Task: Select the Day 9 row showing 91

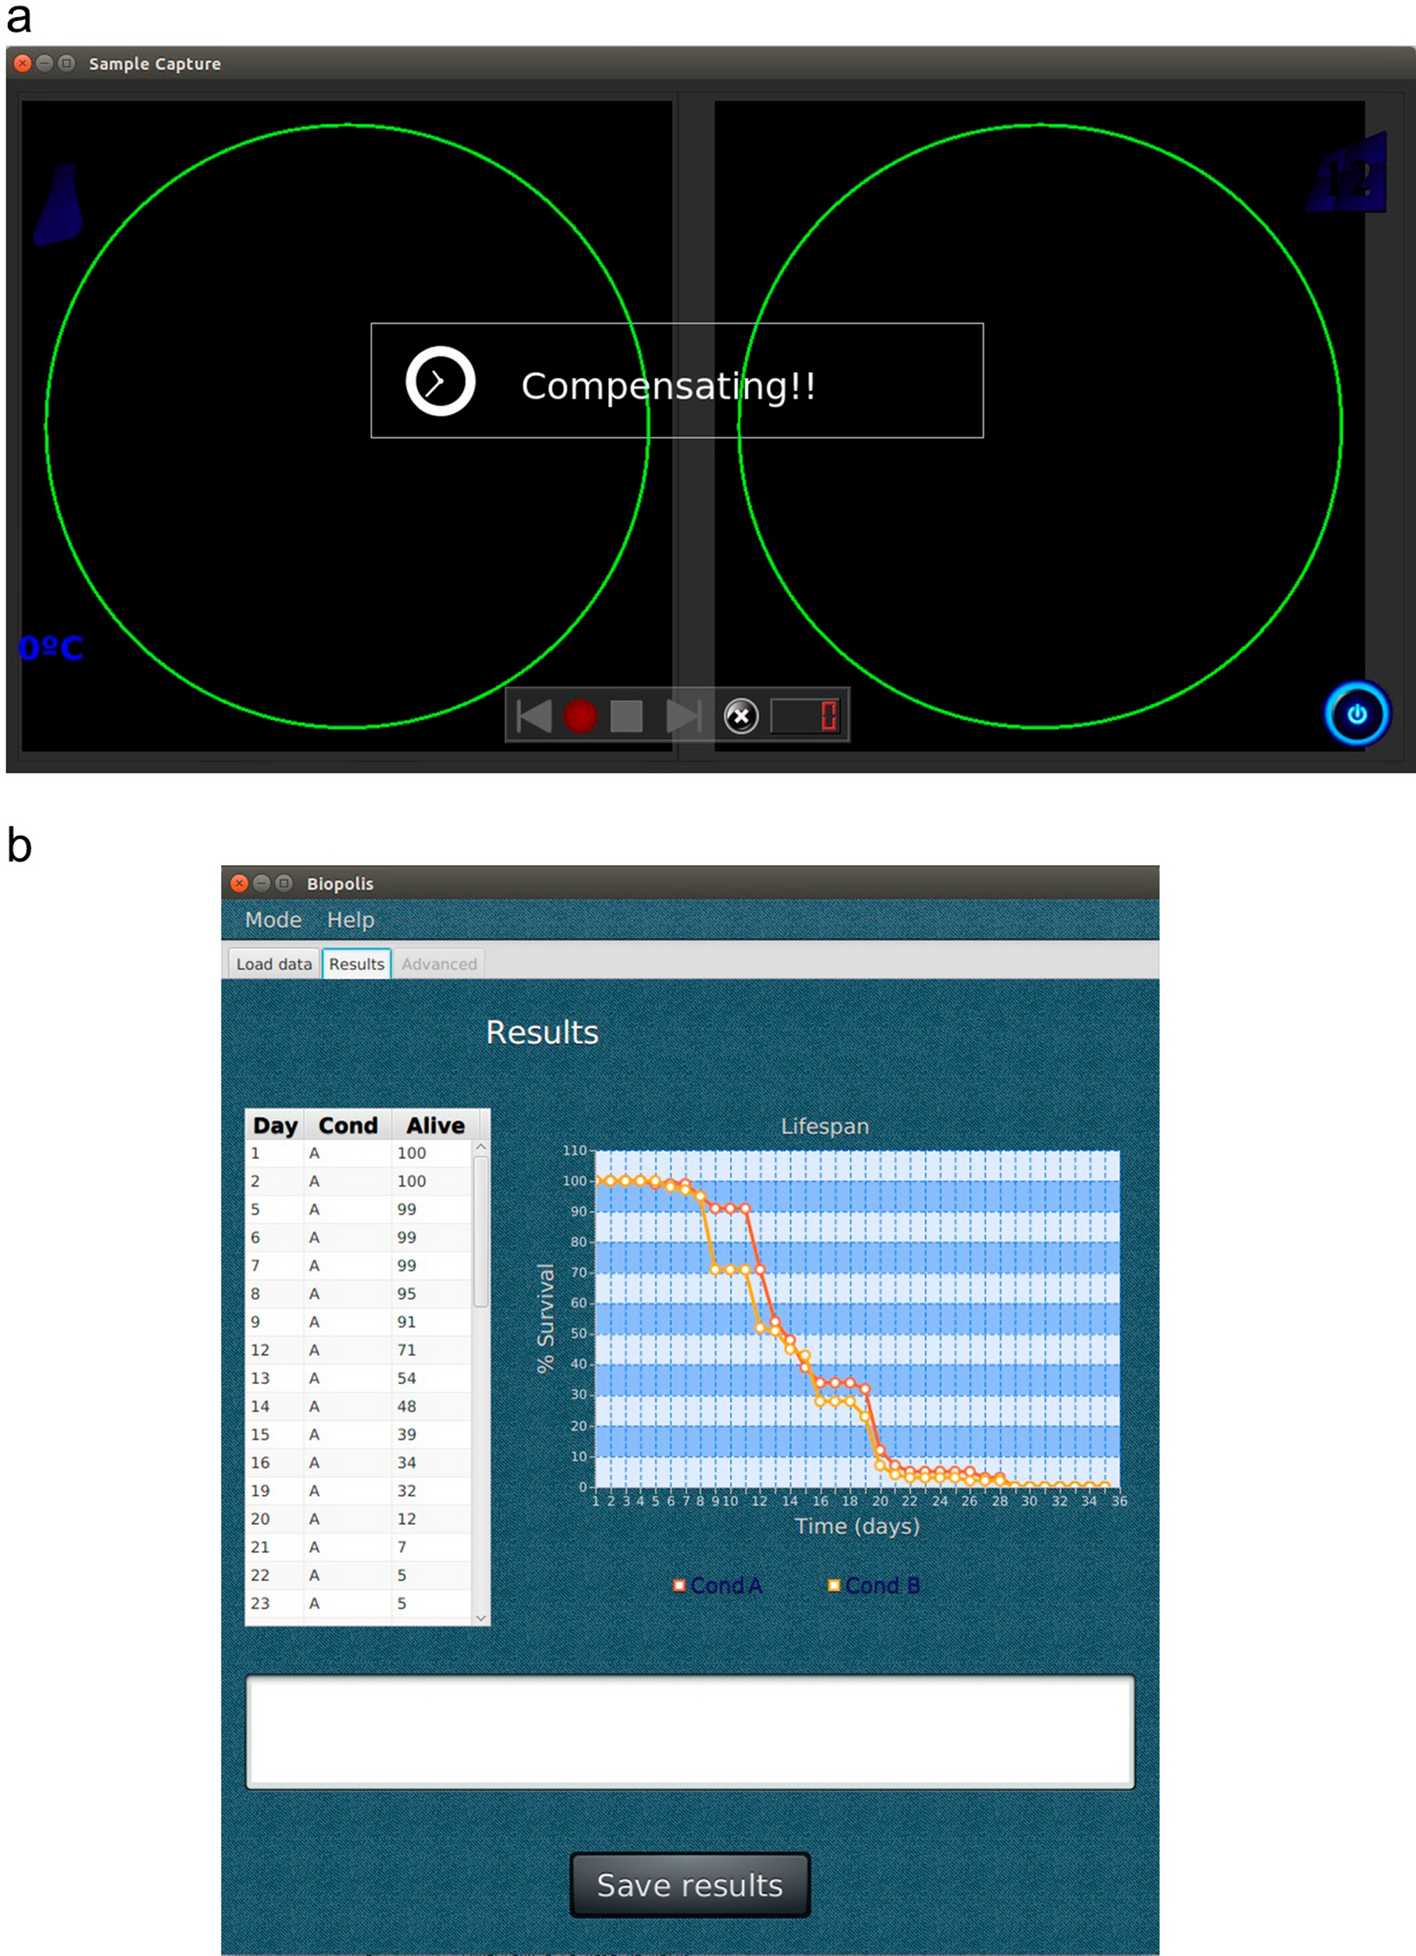Action: 359,1321
